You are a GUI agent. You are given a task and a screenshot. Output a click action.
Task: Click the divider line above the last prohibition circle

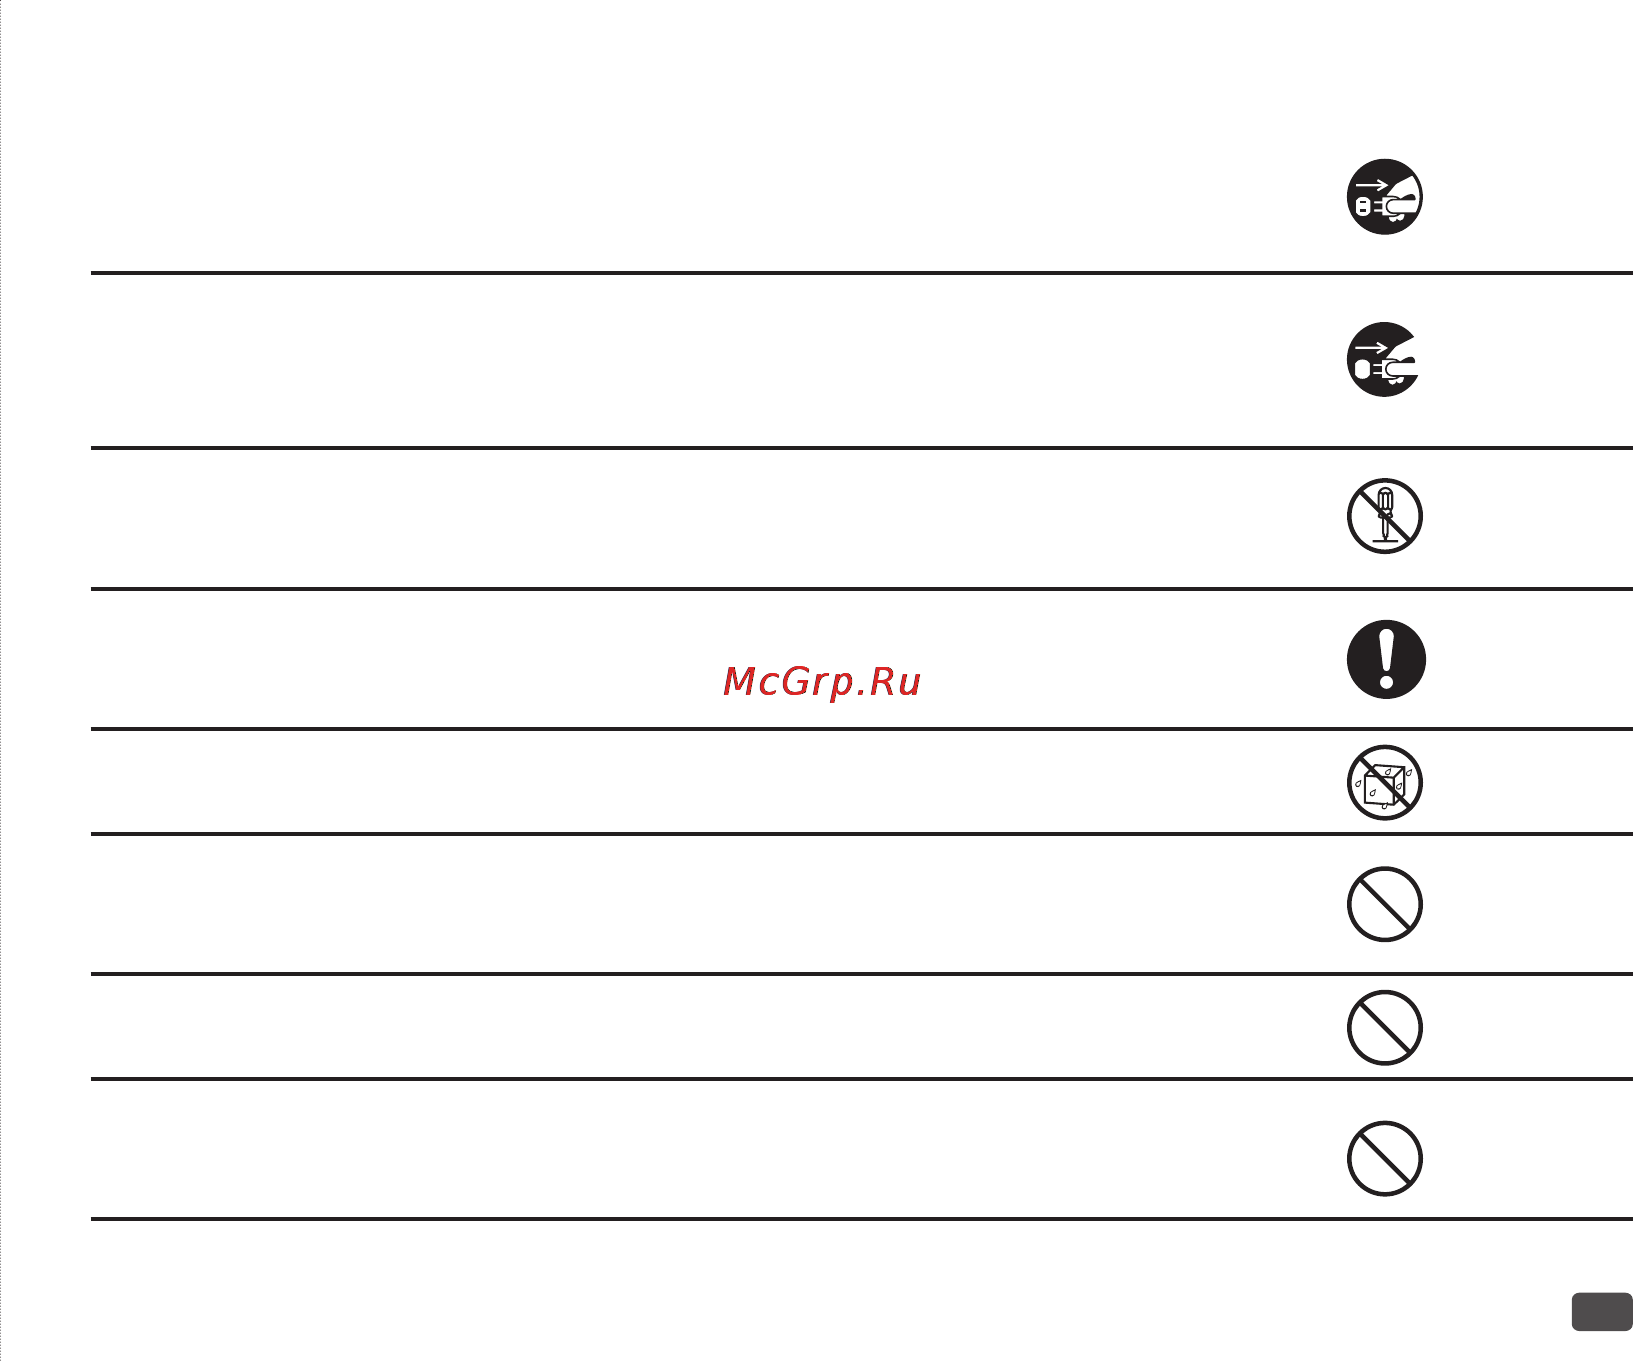[x=862, y=1079]
